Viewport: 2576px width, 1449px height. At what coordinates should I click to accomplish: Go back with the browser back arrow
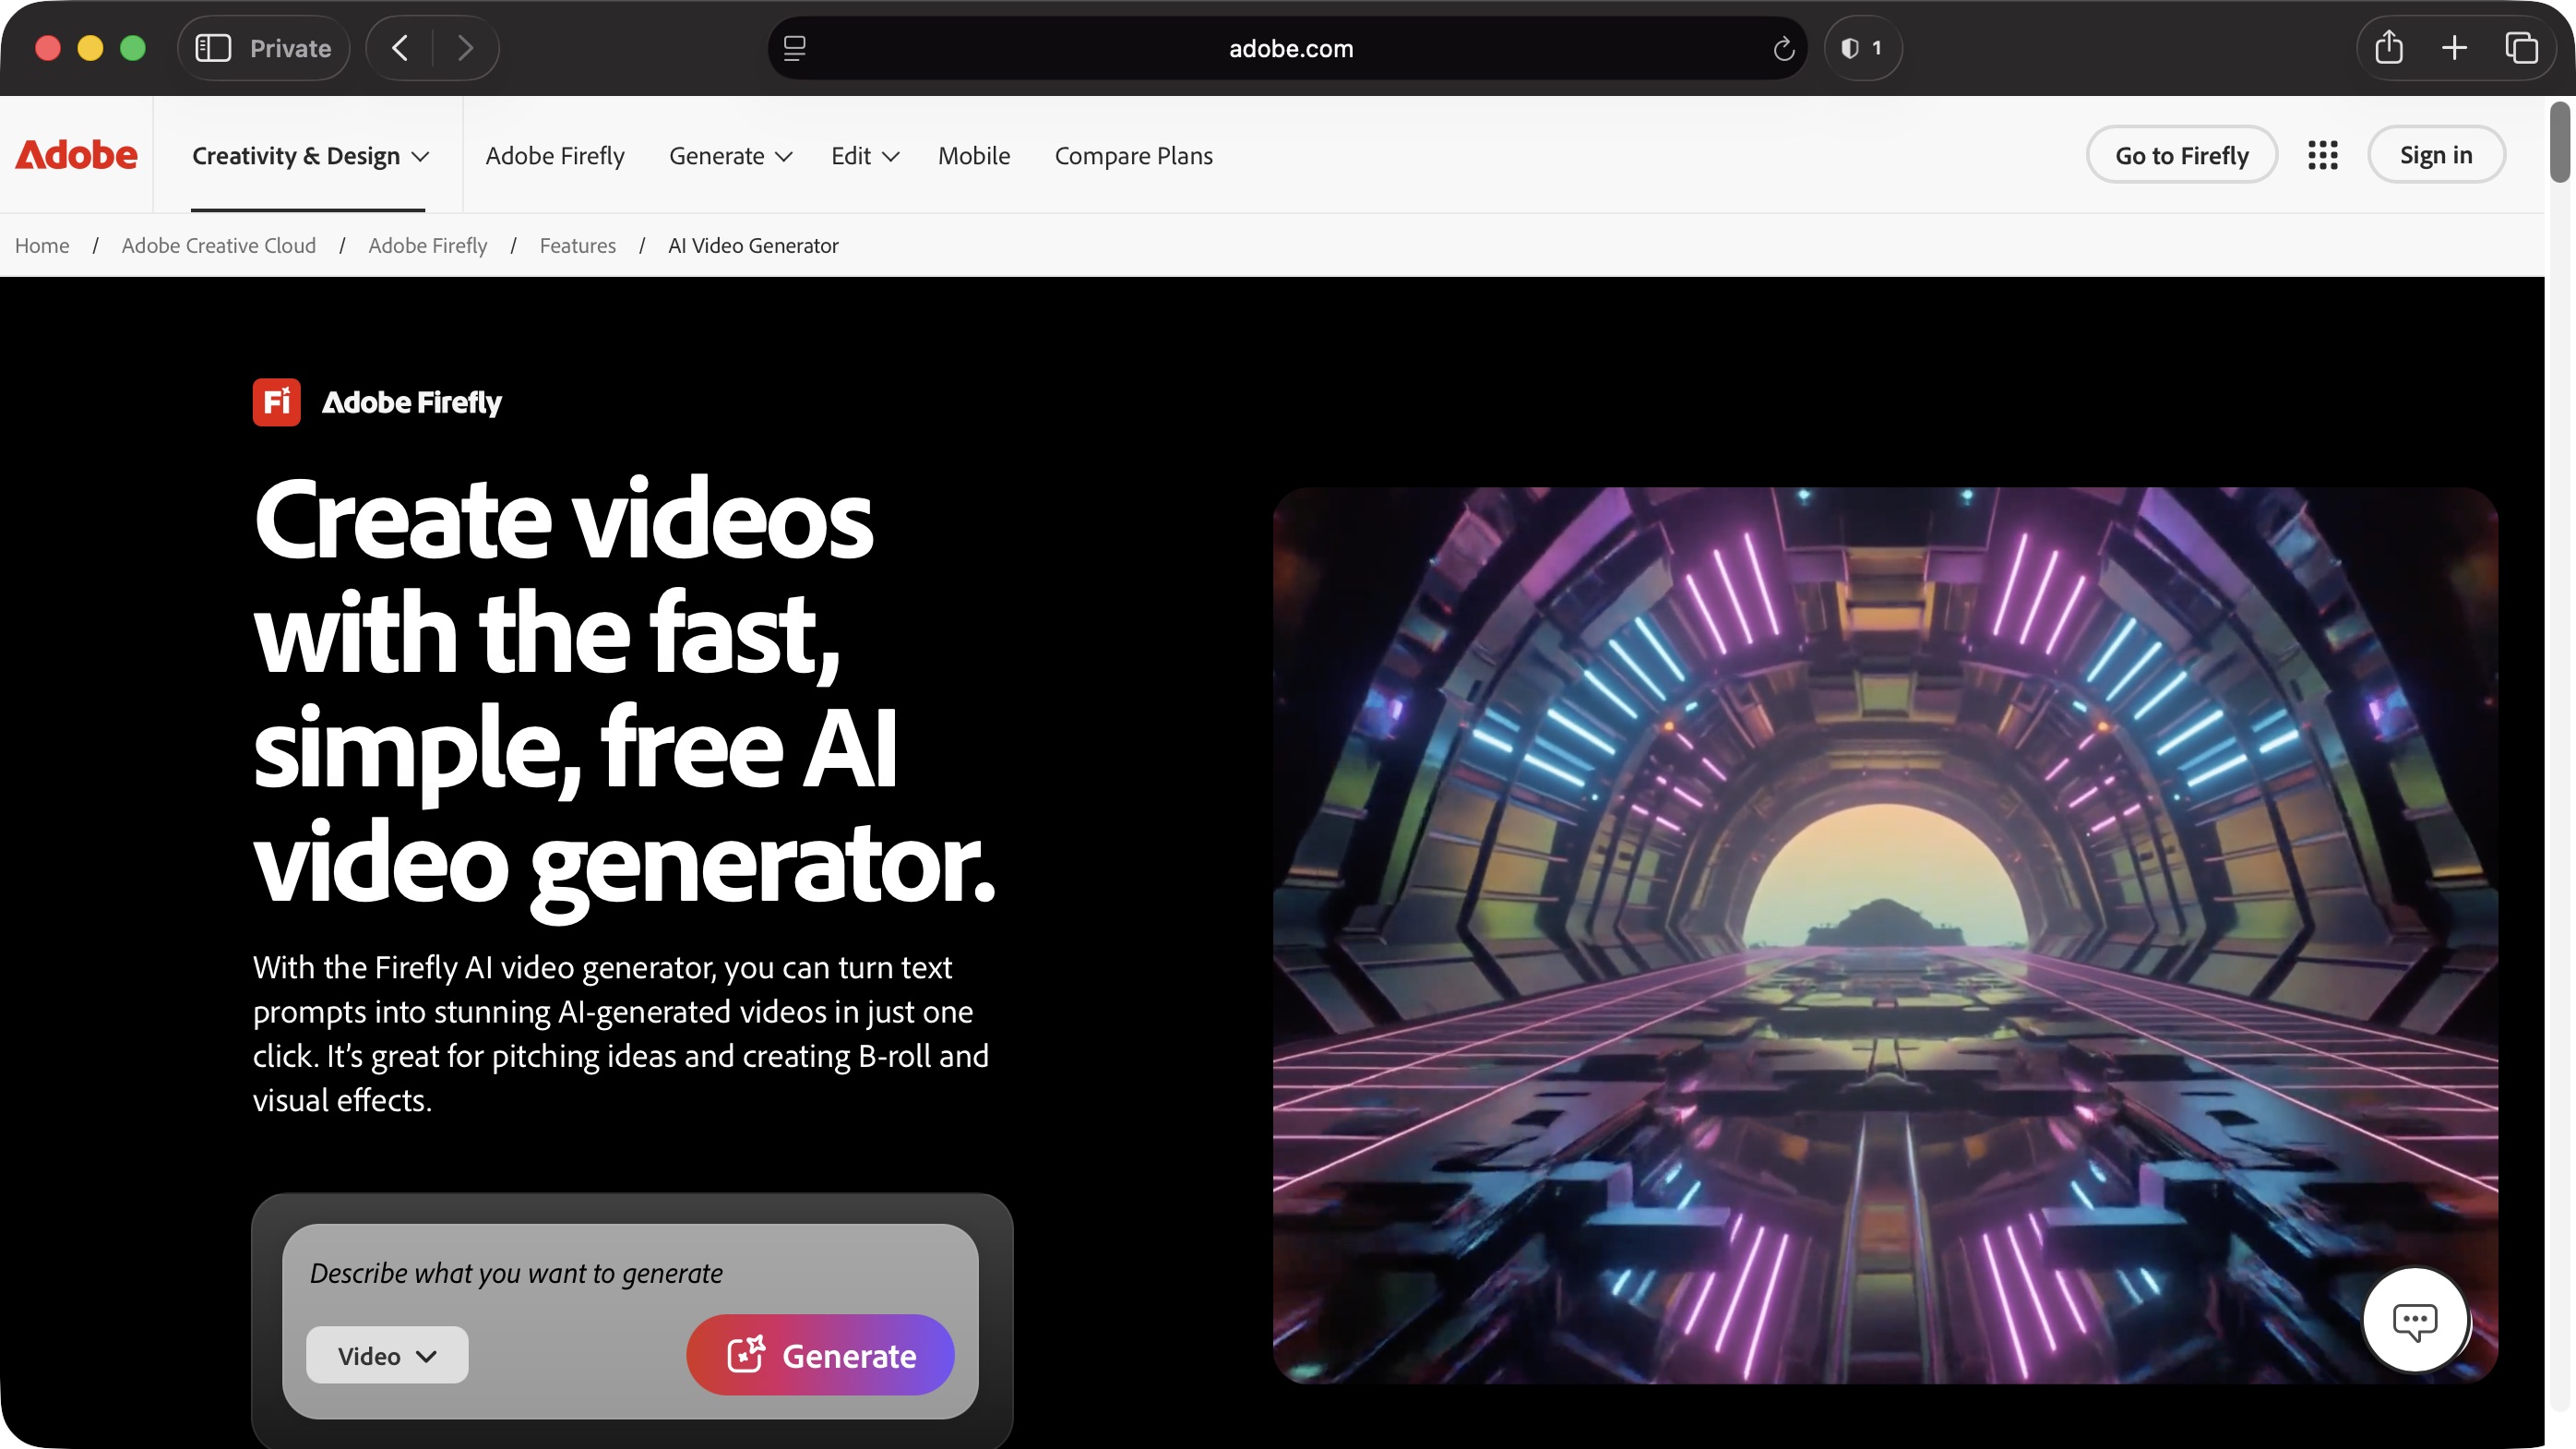(400, 48)
